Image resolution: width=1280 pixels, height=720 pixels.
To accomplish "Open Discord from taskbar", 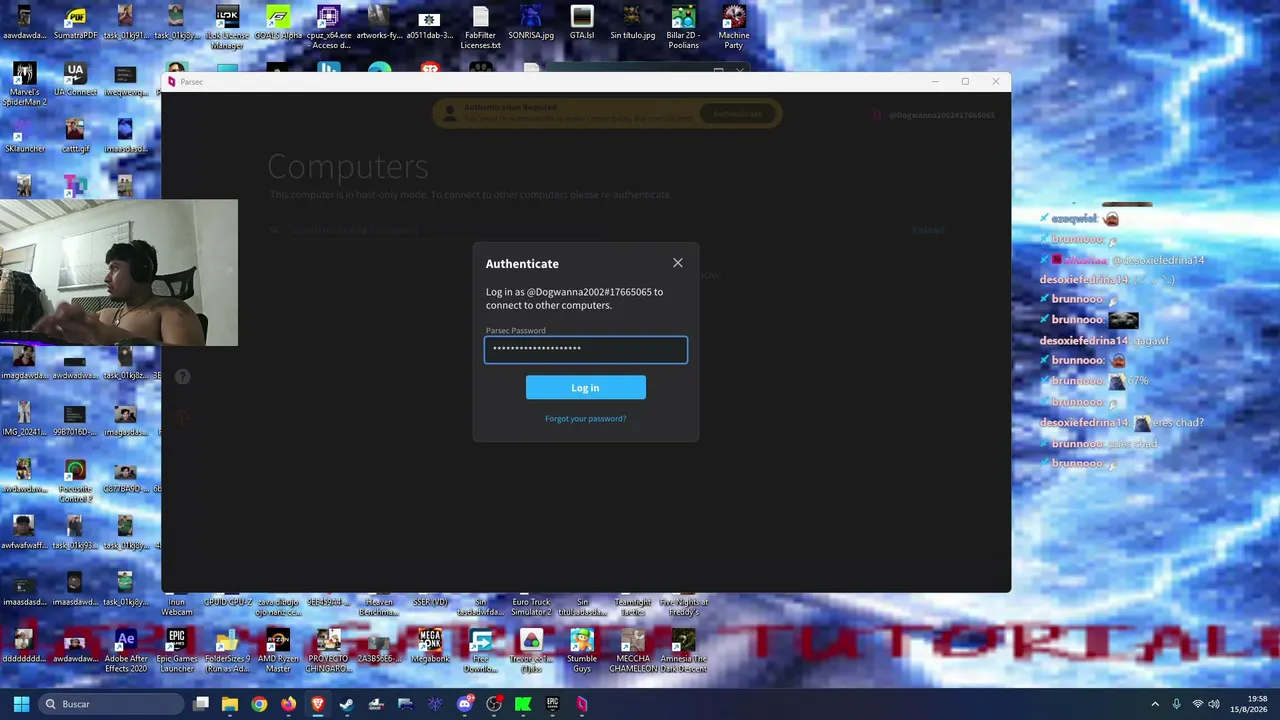I will [x=465, y=704].
